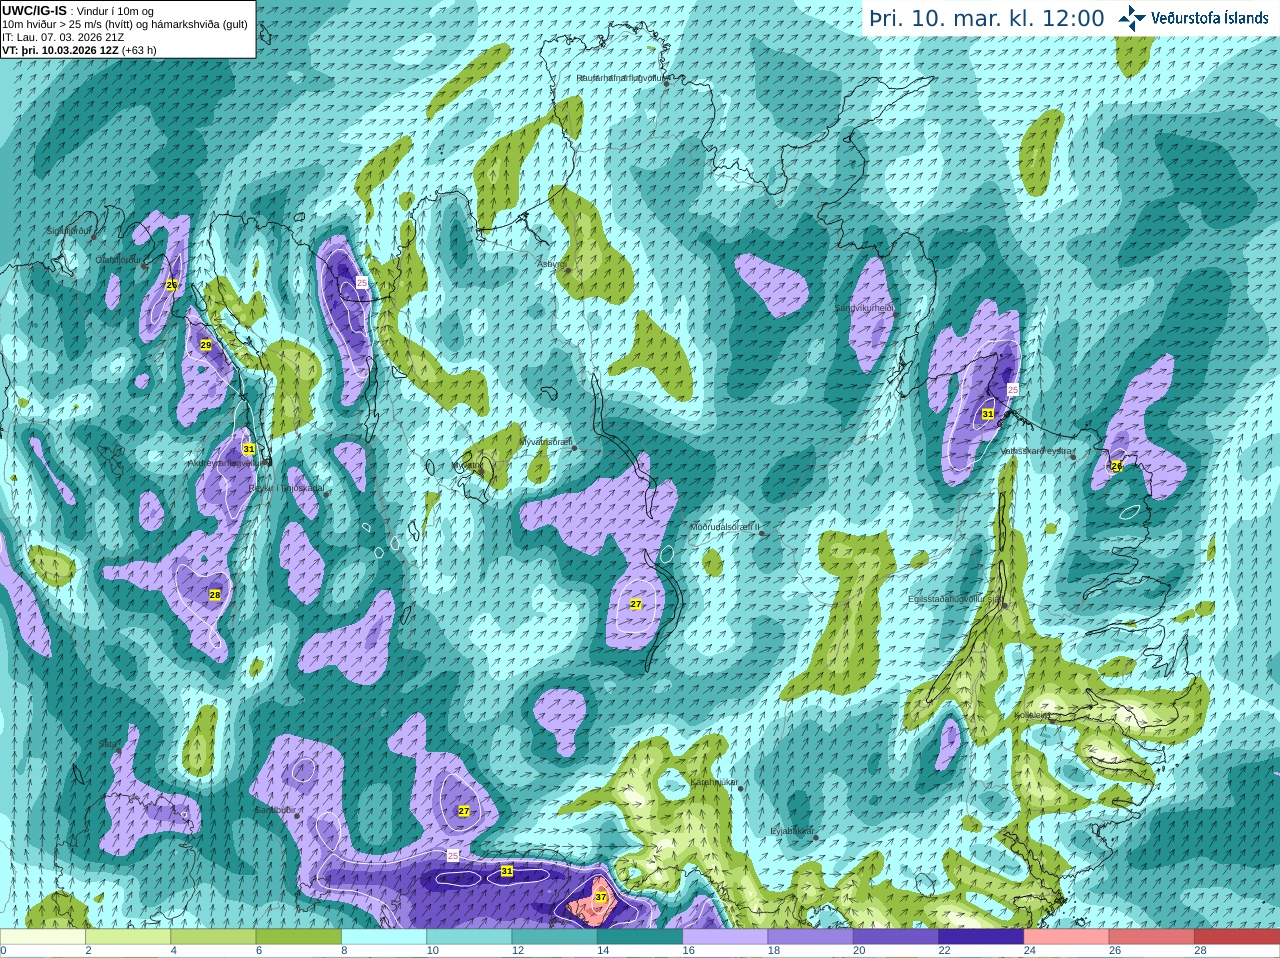
Task: Click gust label 27 east of Sandbúðir
Action: point(464,811)
